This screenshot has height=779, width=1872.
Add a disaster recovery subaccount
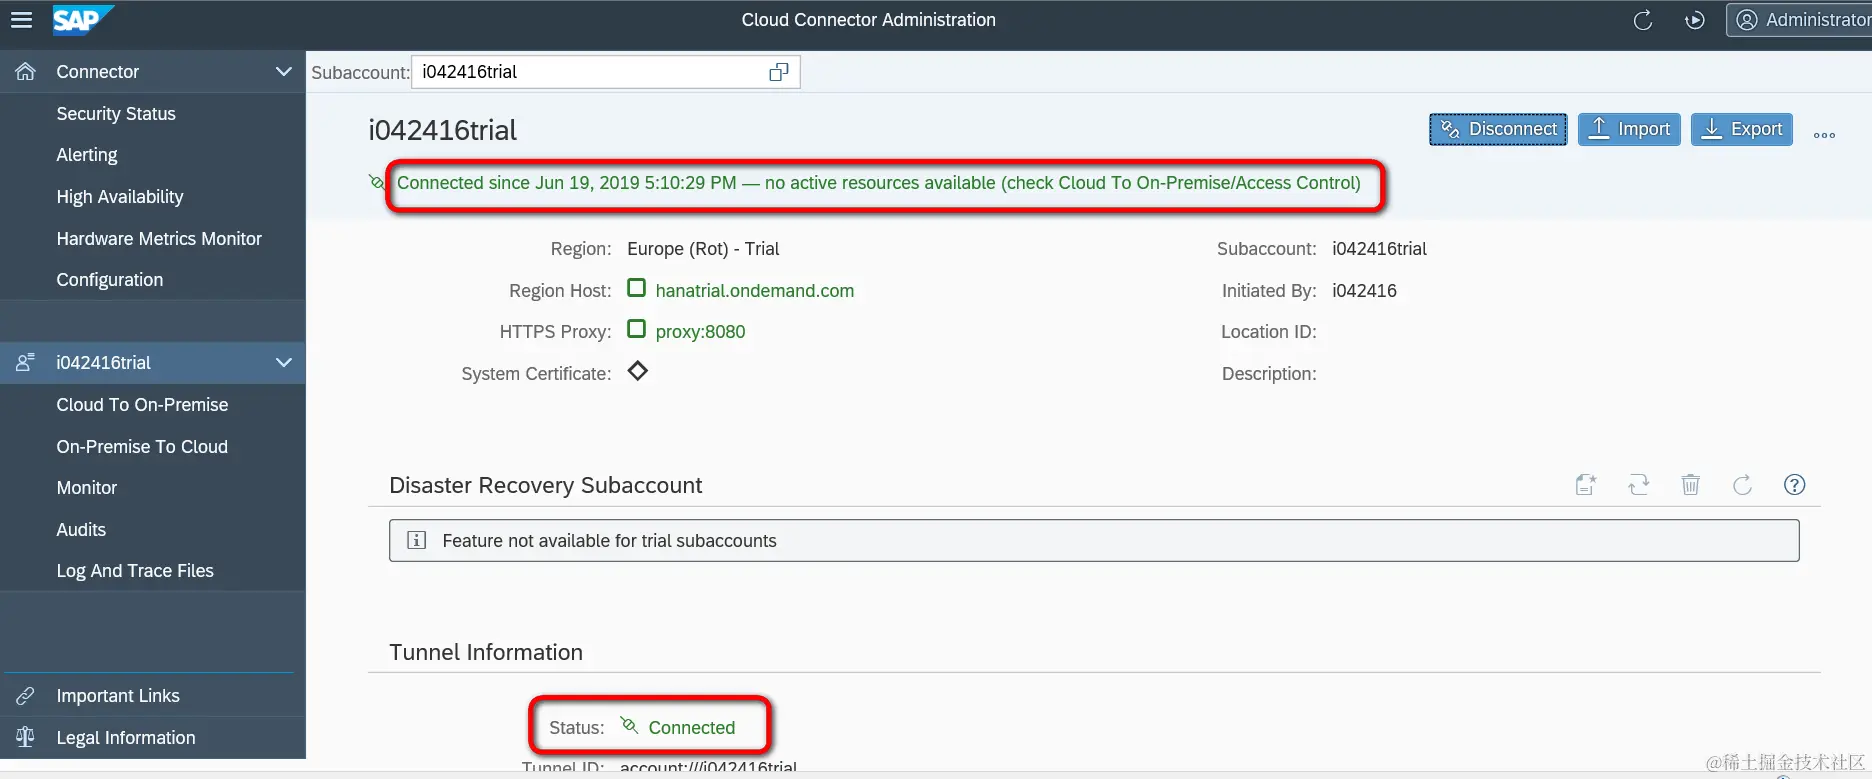tap(1586, 485)
